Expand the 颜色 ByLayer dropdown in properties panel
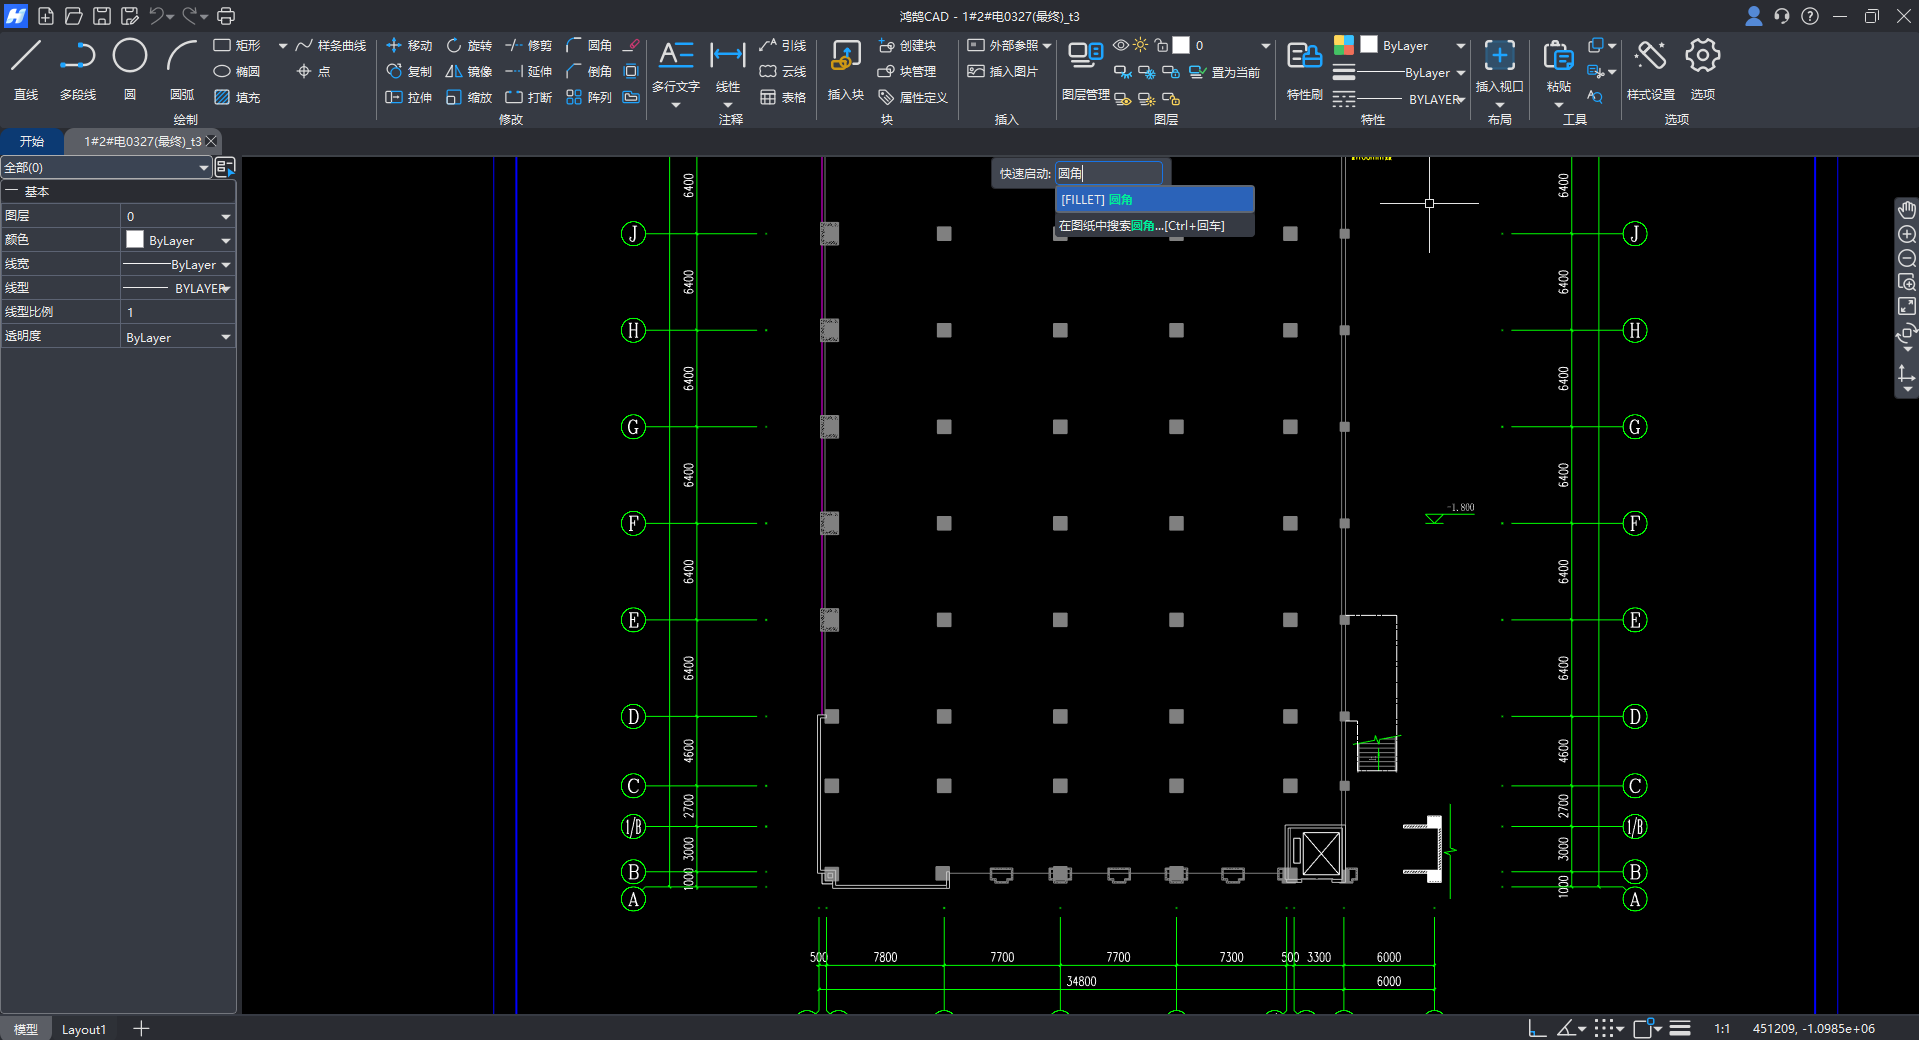This screenshot has width=1919, height=1040. tap(226, 241)
